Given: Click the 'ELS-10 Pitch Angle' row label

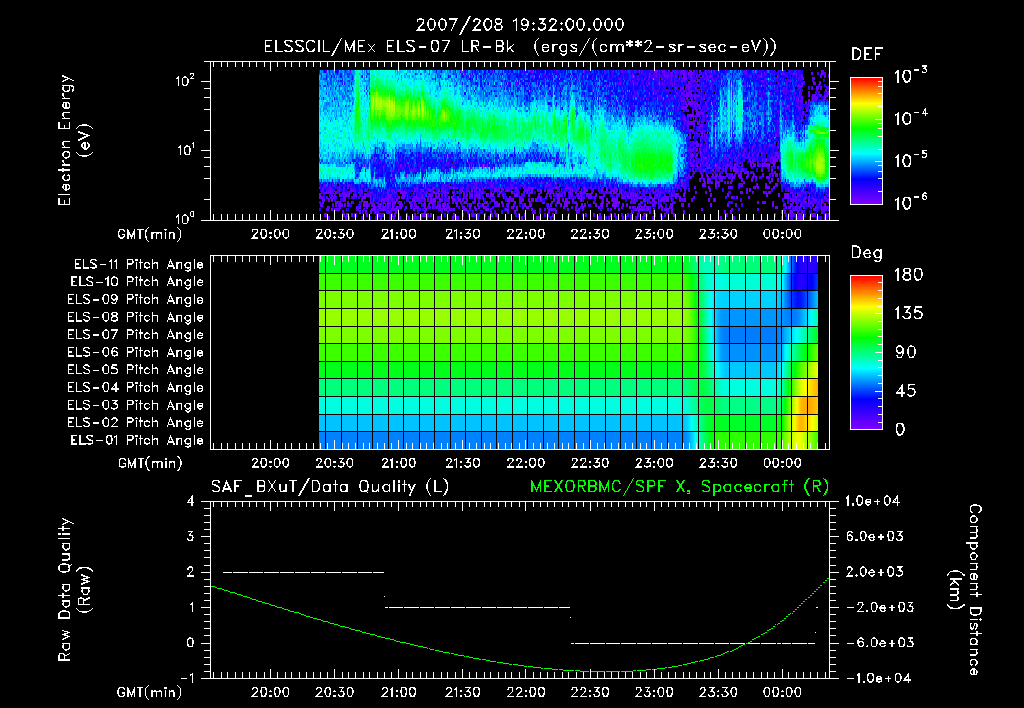Looking at the screenshot, I should coord(136,282).
